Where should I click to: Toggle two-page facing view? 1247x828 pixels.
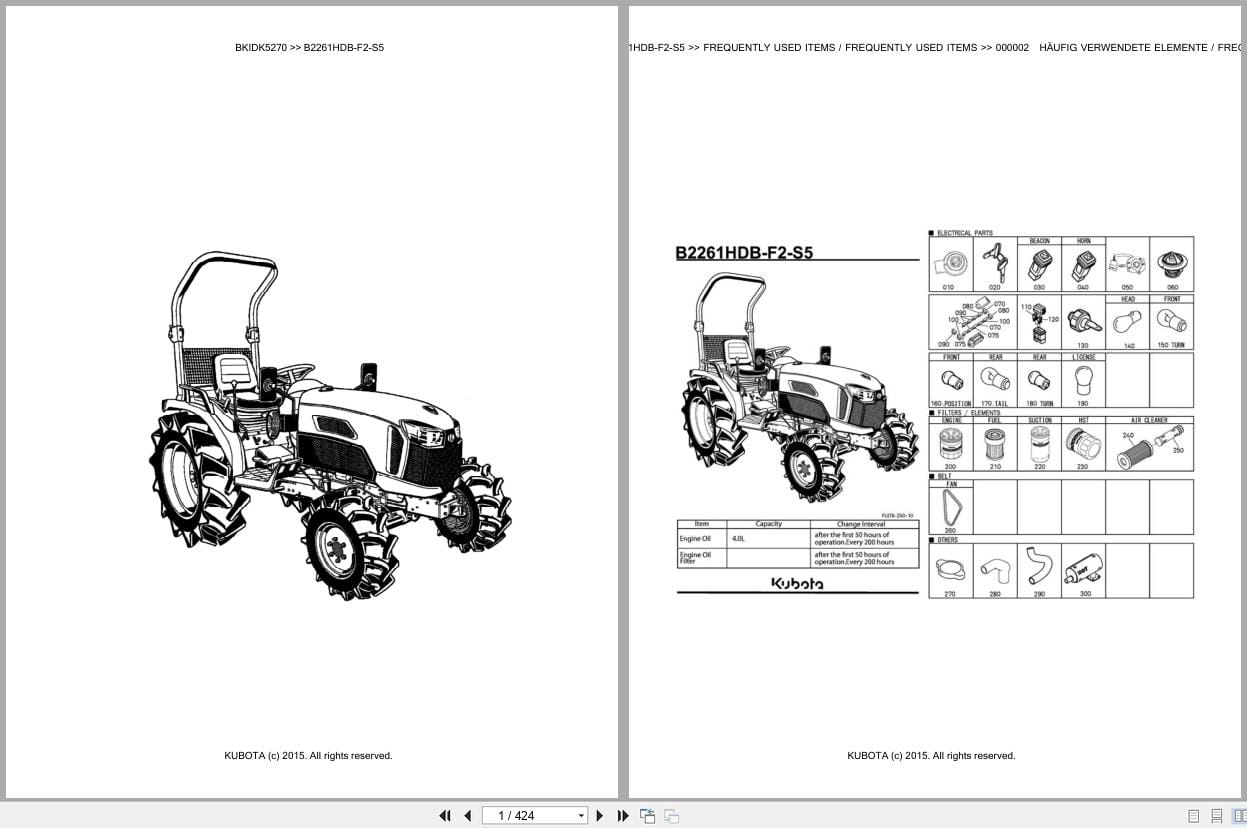pos(1239,816)
